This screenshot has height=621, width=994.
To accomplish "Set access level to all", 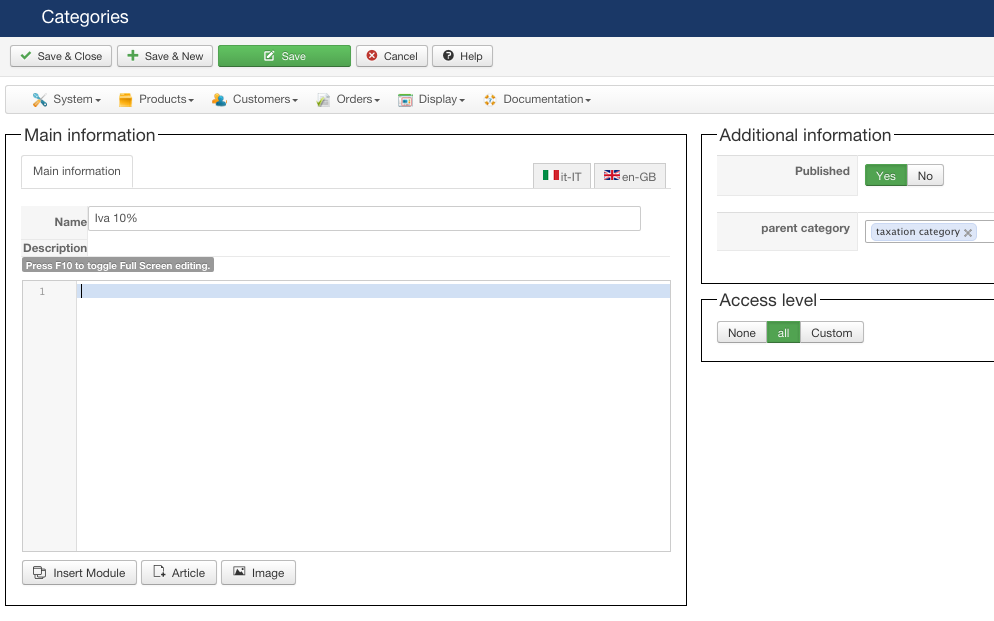I will pos(784,333).
